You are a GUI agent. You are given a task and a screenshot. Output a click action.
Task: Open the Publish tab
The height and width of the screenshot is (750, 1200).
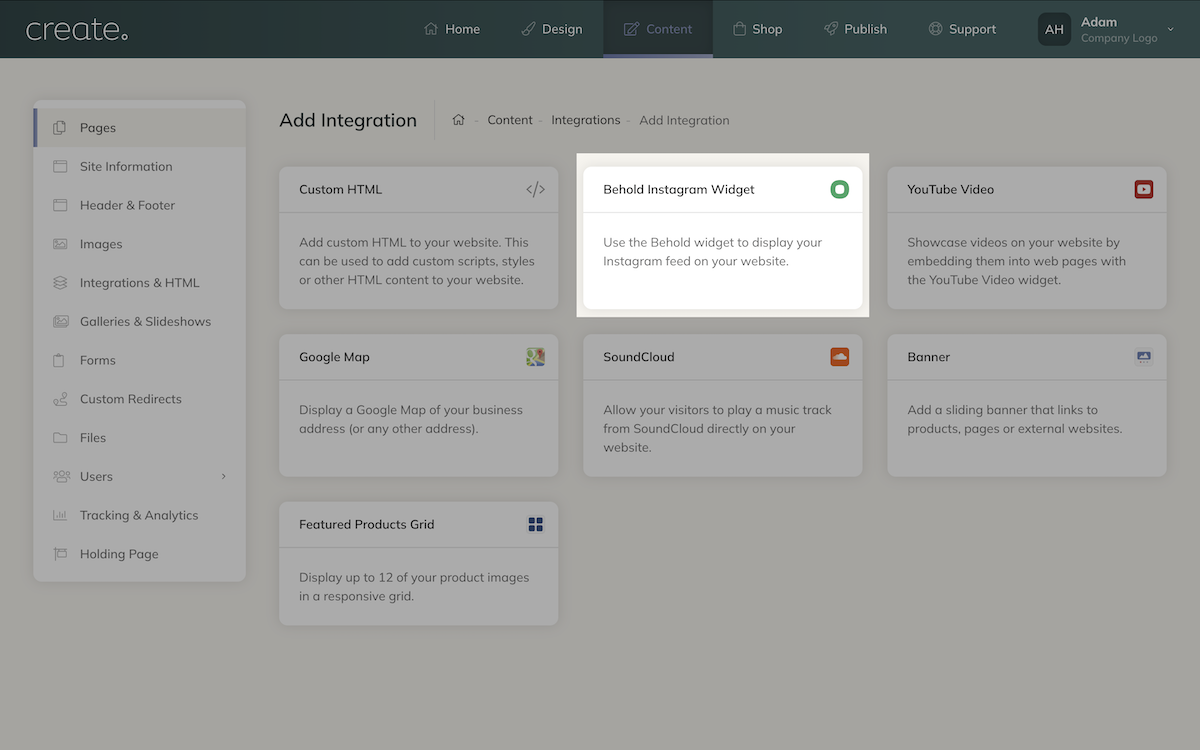click(855, 29)
